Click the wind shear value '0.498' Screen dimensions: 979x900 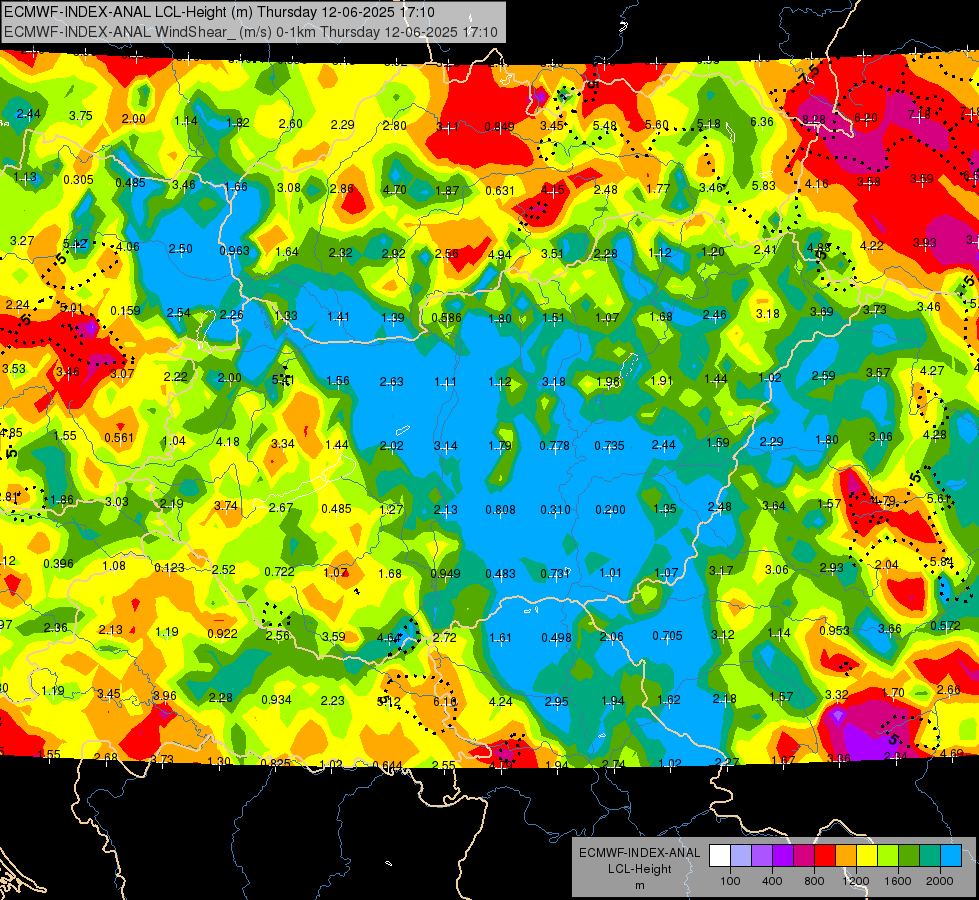pyautogui.click(x=556, y=638)
